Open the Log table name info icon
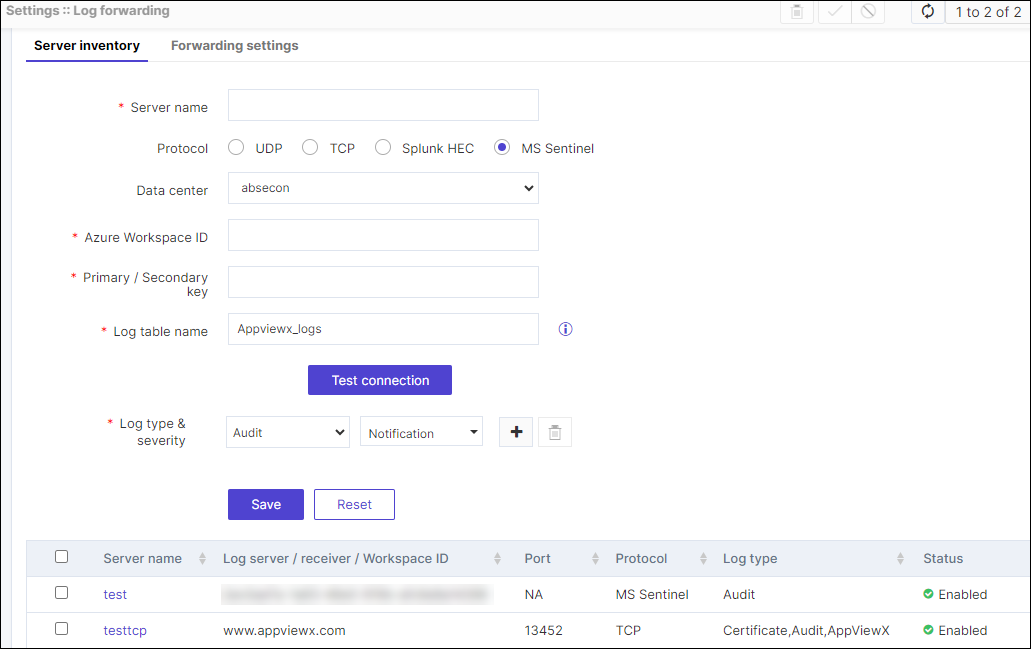Image resolution: width=1031 pixels, height=649 pixels. (x=565, y=329)
